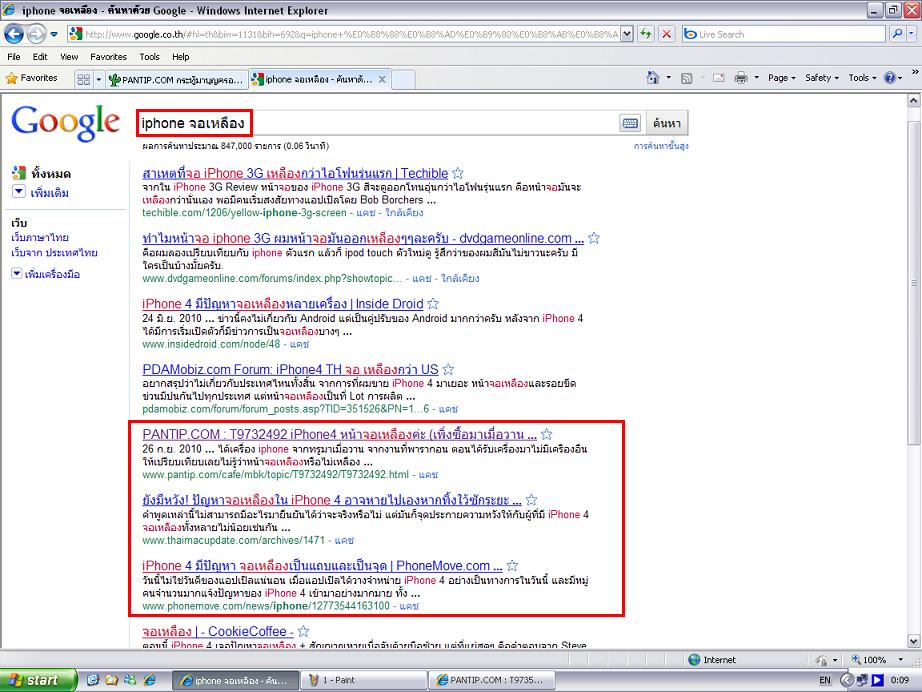Open the Favorites menu
This screenshot has width=922, height=692.
pos(108,56)
